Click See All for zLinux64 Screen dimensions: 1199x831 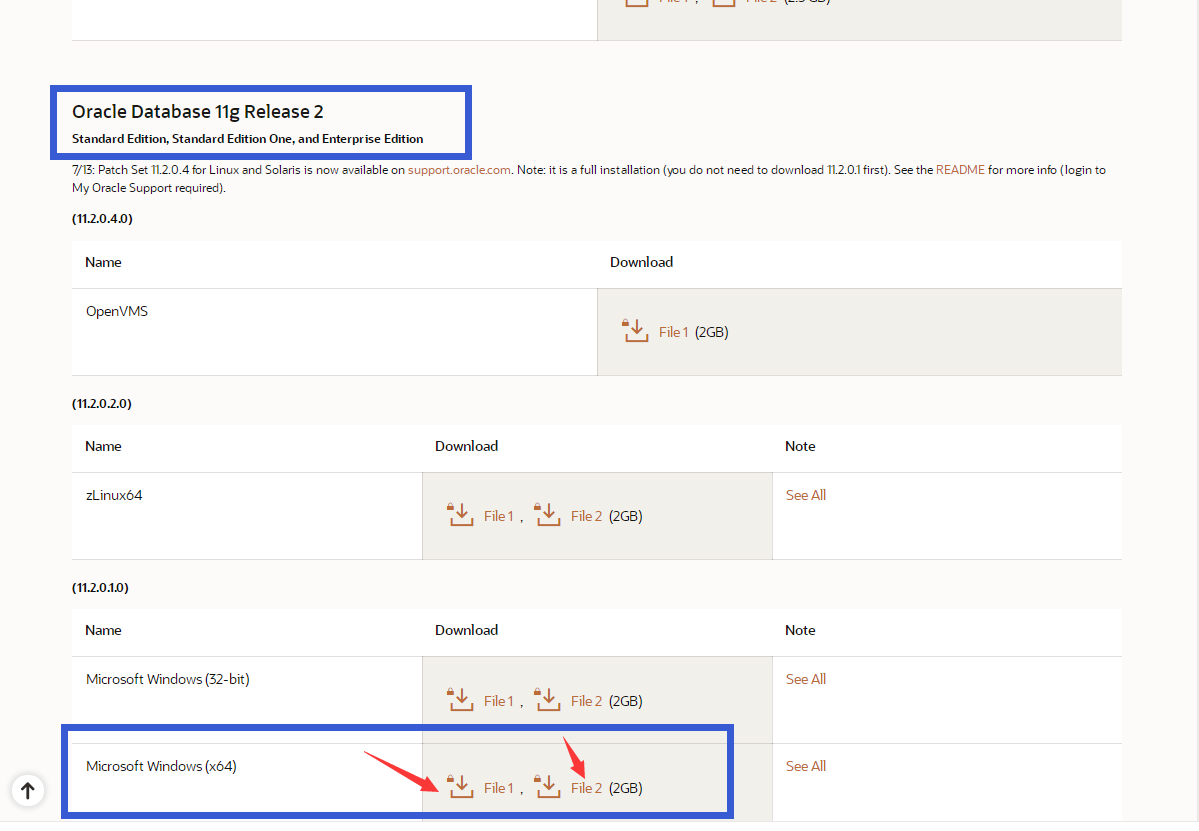[x=806, y=495]
